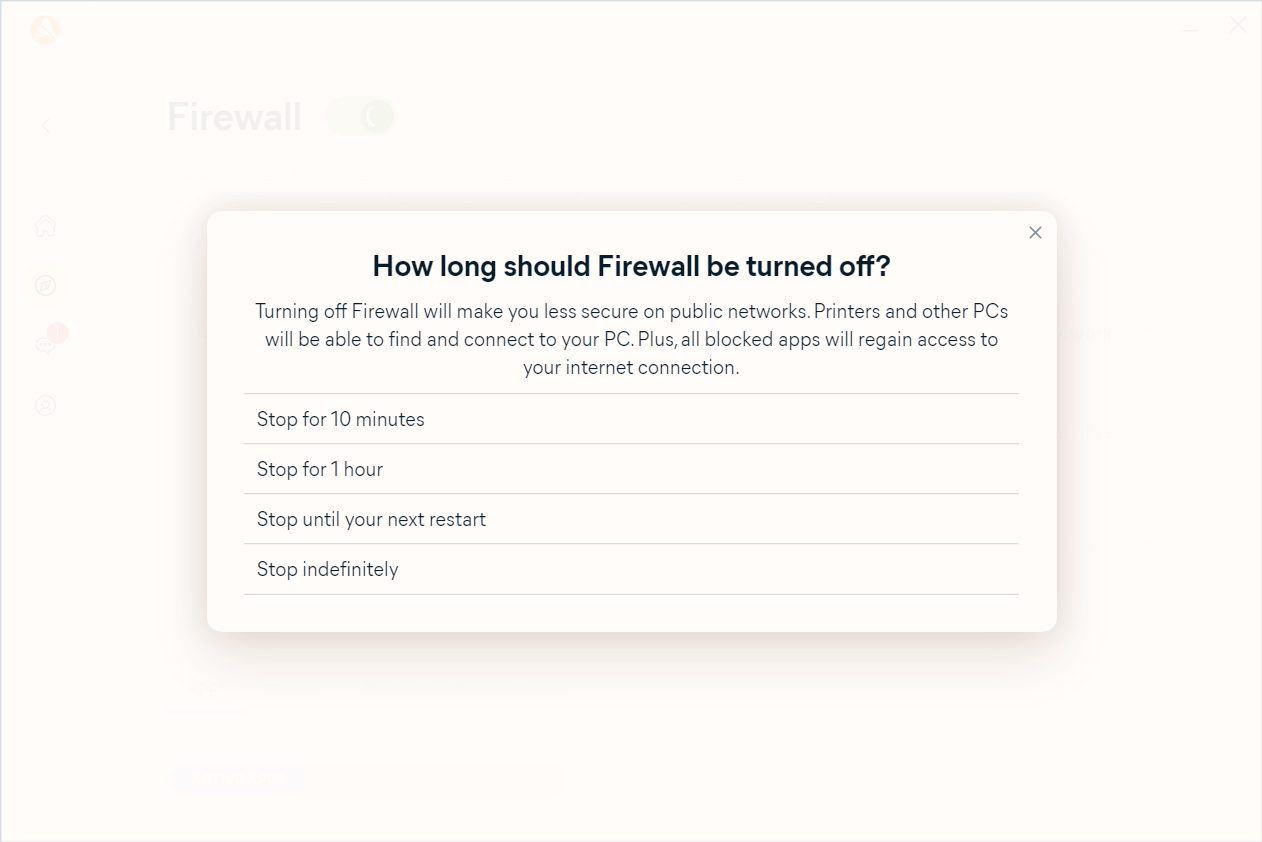Open the Account profile icon

[45, 405]
